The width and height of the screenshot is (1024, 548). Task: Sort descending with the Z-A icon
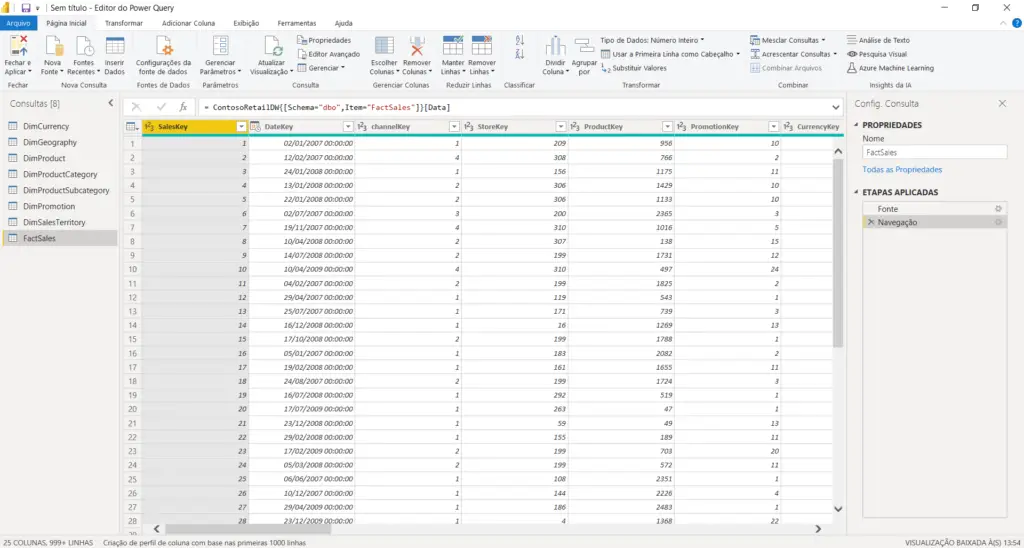pos(520,54)
